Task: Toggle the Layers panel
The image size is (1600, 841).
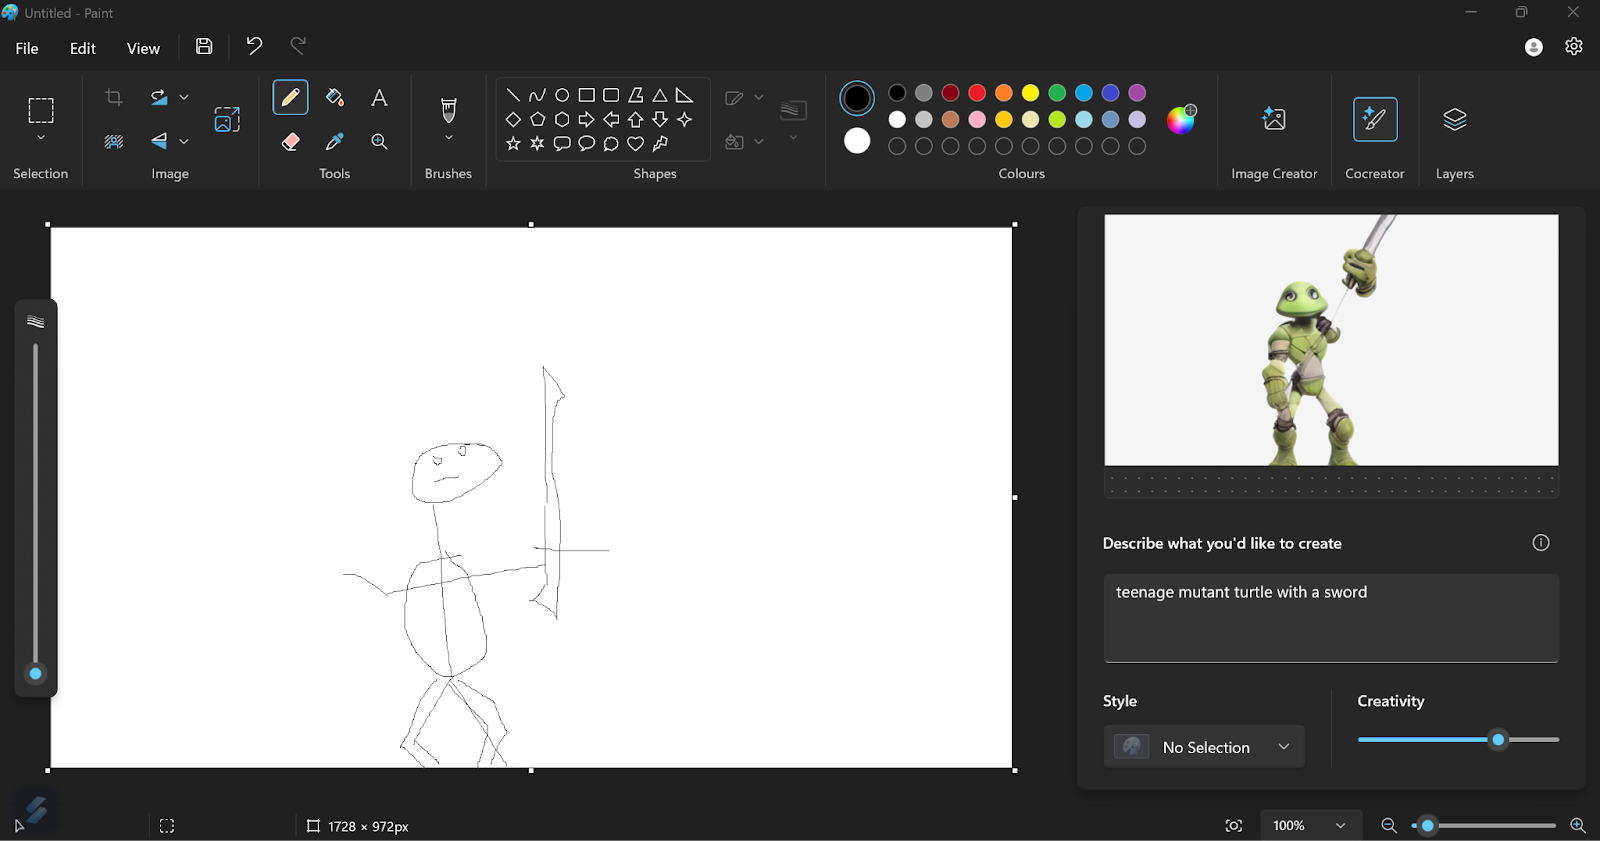Action: [1455, 132]
